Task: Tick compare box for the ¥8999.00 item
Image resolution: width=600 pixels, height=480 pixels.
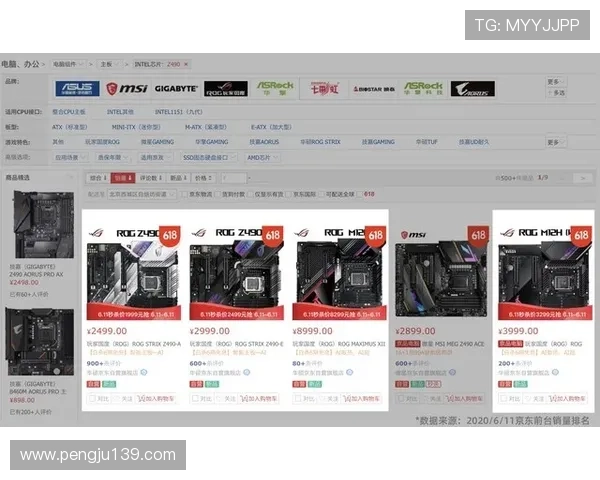Action: 297,398
